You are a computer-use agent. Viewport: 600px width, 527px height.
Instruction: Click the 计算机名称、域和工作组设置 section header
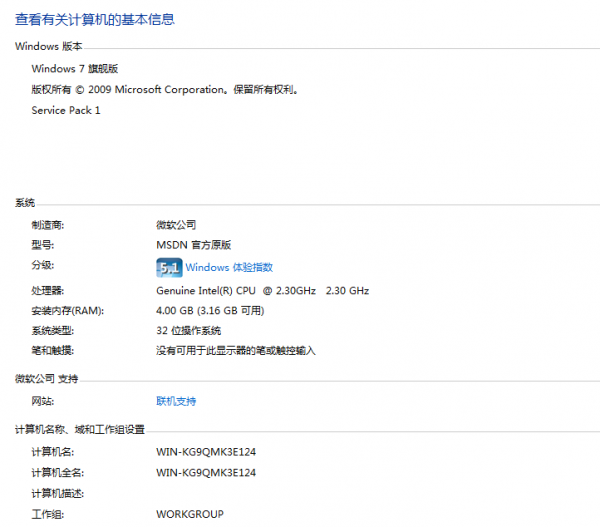[80, 430]
